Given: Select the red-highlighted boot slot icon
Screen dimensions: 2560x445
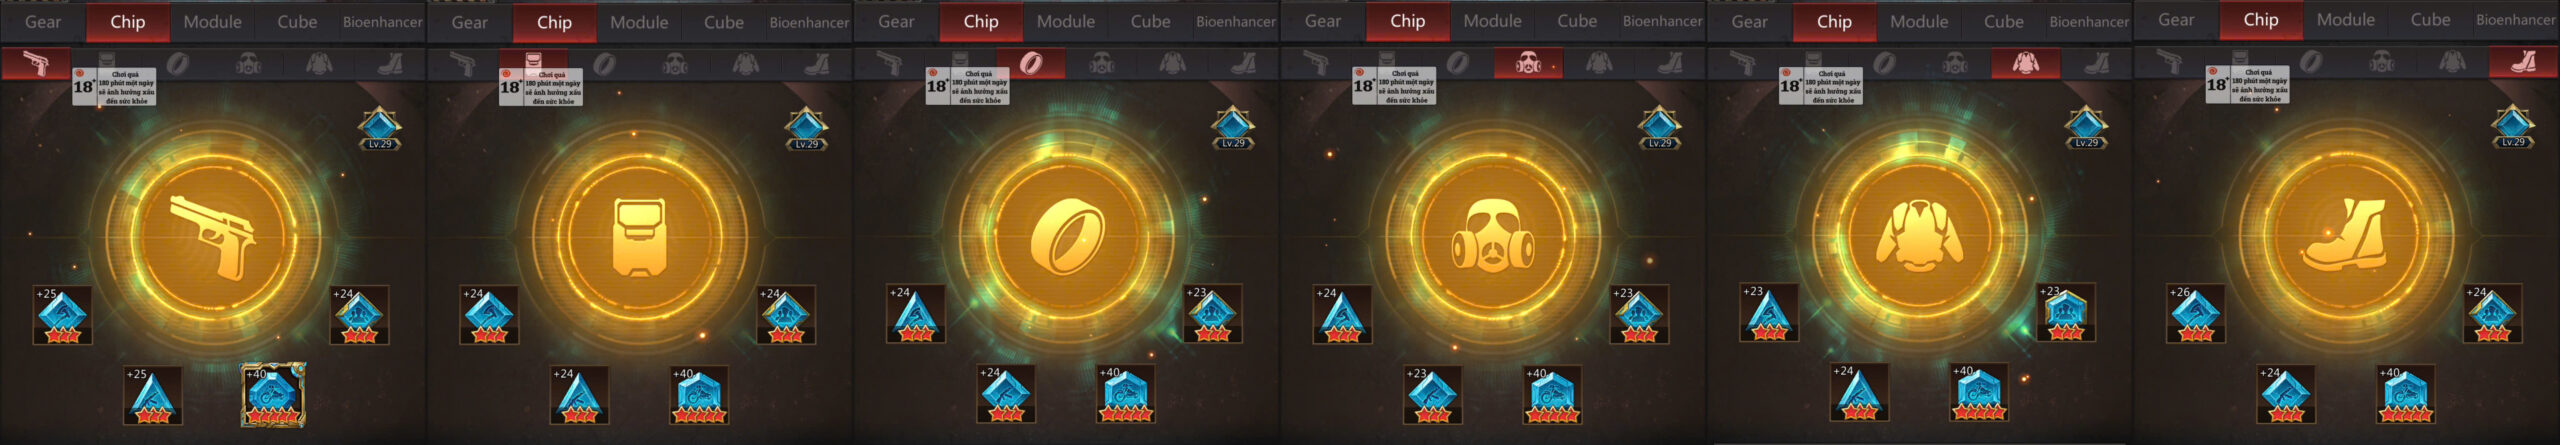Looking at the screenshot, I should [2524, 63].
